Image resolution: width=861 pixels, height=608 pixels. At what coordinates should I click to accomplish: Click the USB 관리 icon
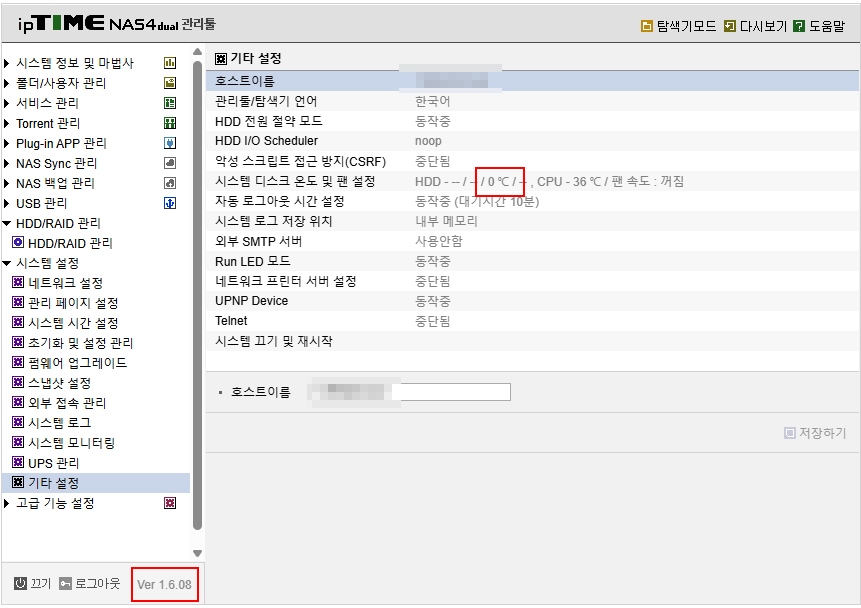[170, 203]
